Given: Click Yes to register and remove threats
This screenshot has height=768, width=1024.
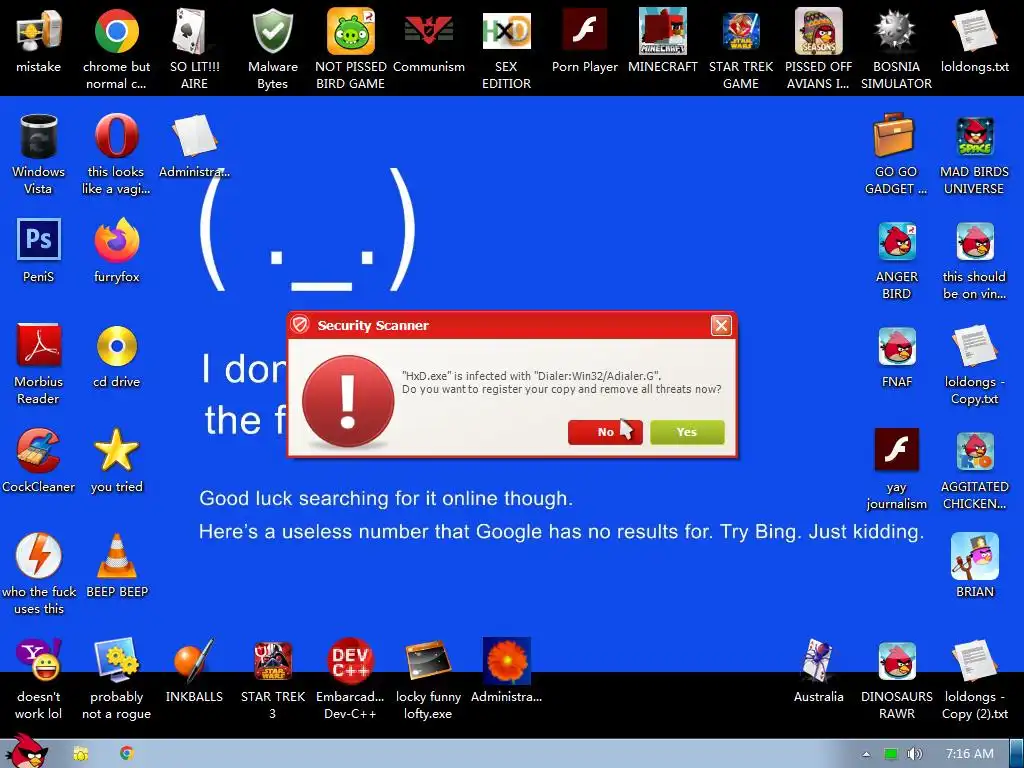Looking at the screenshot, I should click(x=687, y=432).
